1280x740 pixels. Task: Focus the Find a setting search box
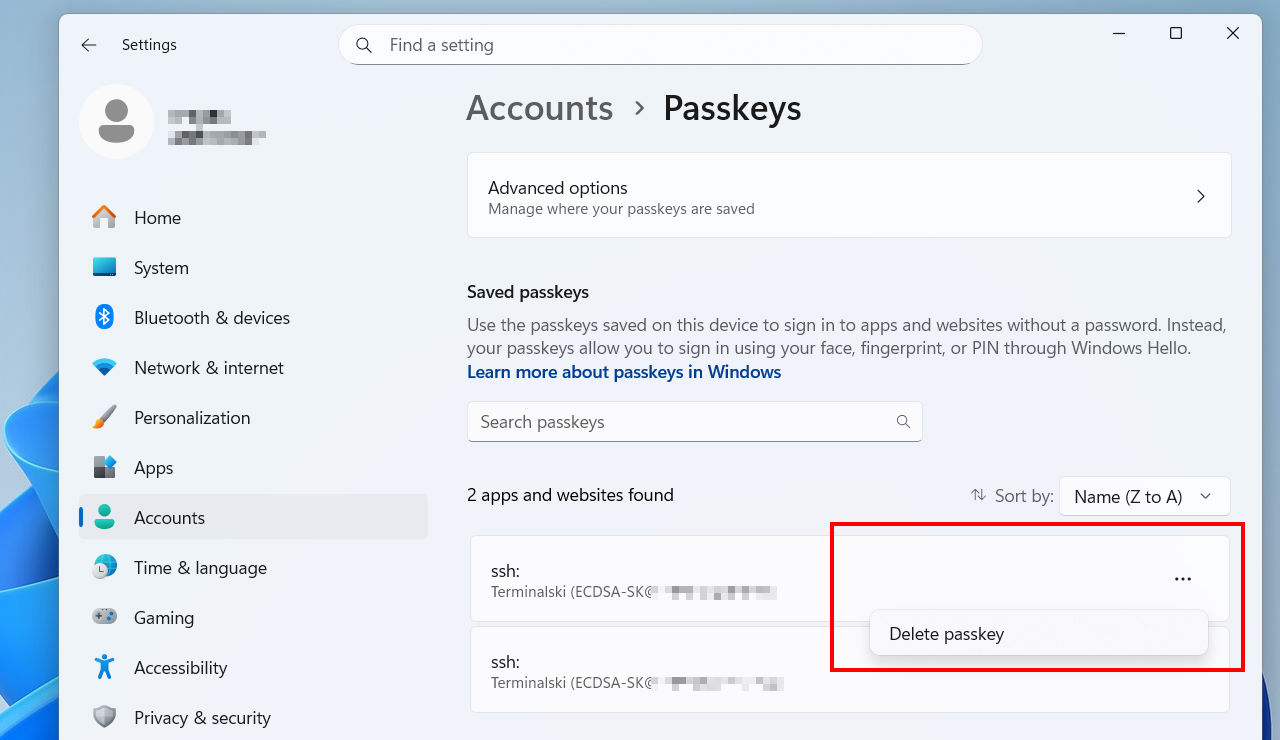660,45
